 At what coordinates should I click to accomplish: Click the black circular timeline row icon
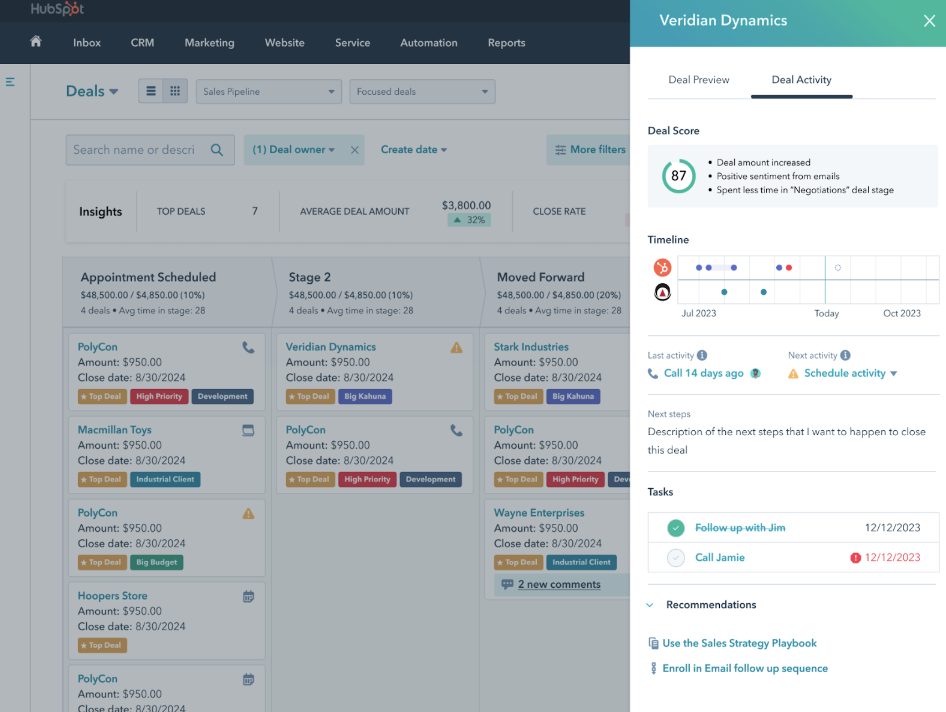662,293
